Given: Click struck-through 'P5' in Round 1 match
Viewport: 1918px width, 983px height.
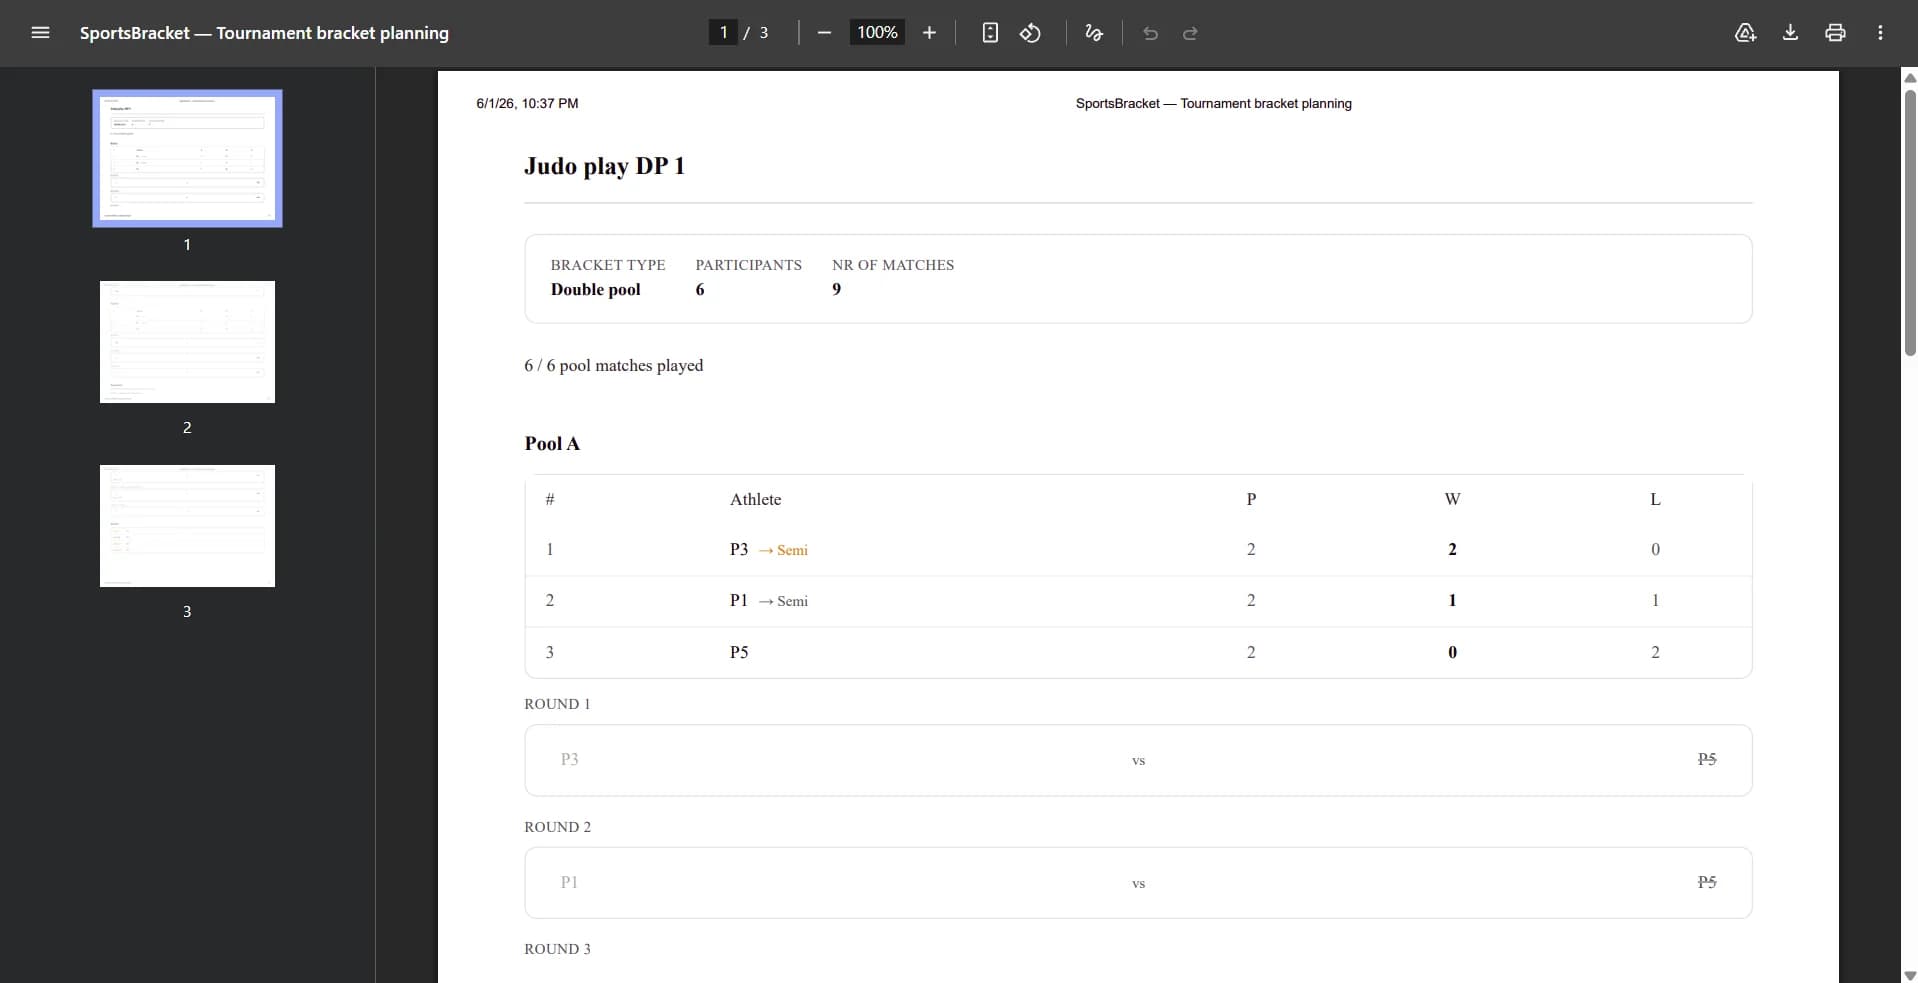Looking at the screenshot, I should click(x=1707, y=759).
